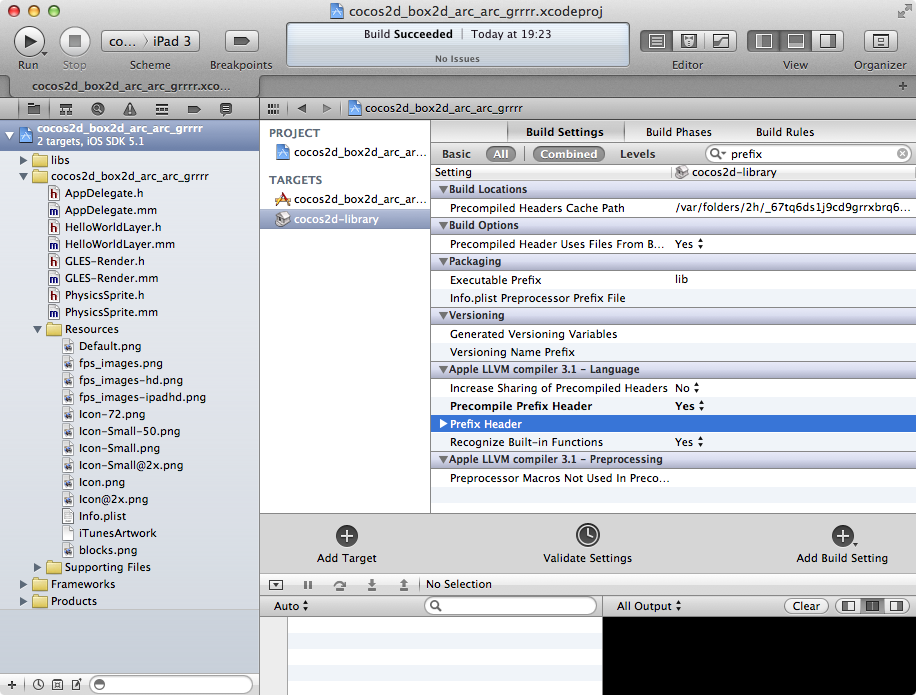Show the Project navigator folder icon
This screenshot has width=916, height=695.
[34, 109]
